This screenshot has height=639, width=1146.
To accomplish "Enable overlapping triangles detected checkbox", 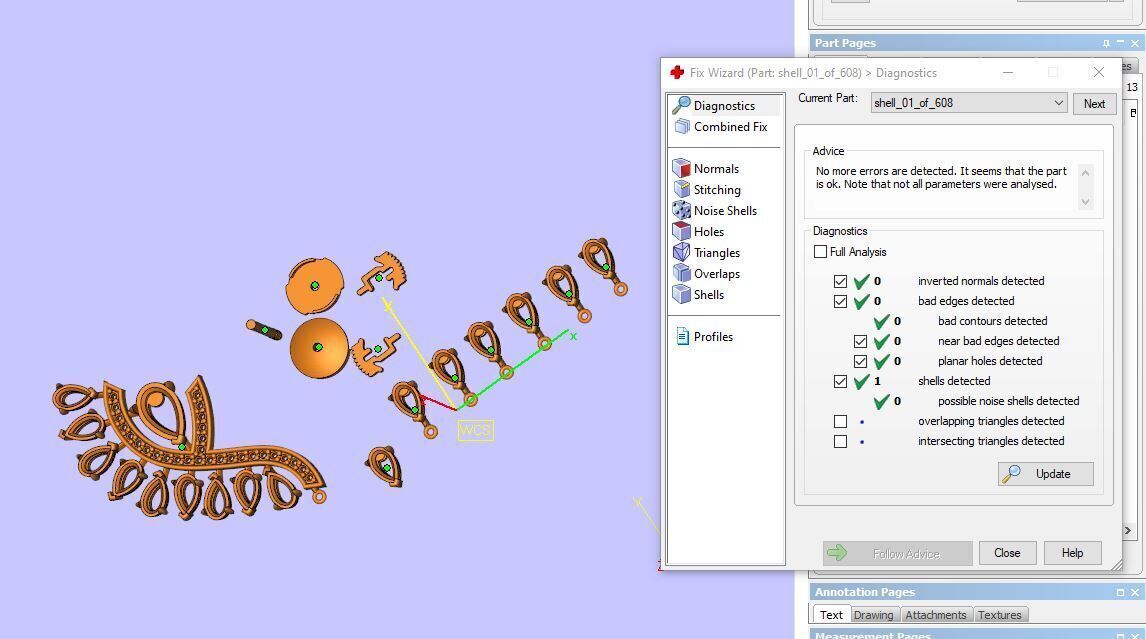I will point(840,422).
